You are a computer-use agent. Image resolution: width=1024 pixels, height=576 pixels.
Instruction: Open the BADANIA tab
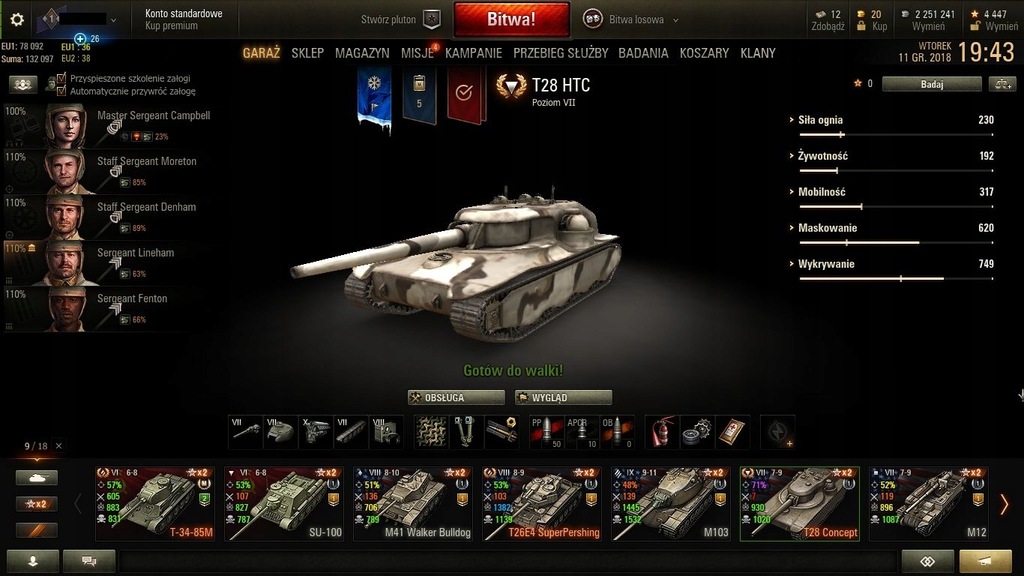pyautogui.click(x=643, y=53)
